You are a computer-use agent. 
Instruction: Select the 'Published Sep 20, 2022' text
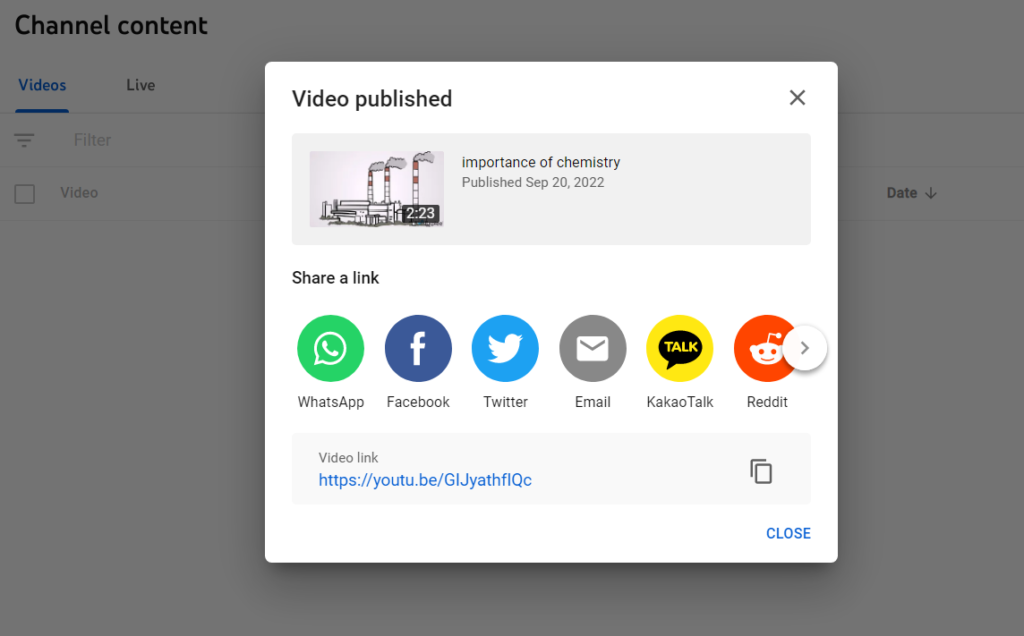coord(533,182)
